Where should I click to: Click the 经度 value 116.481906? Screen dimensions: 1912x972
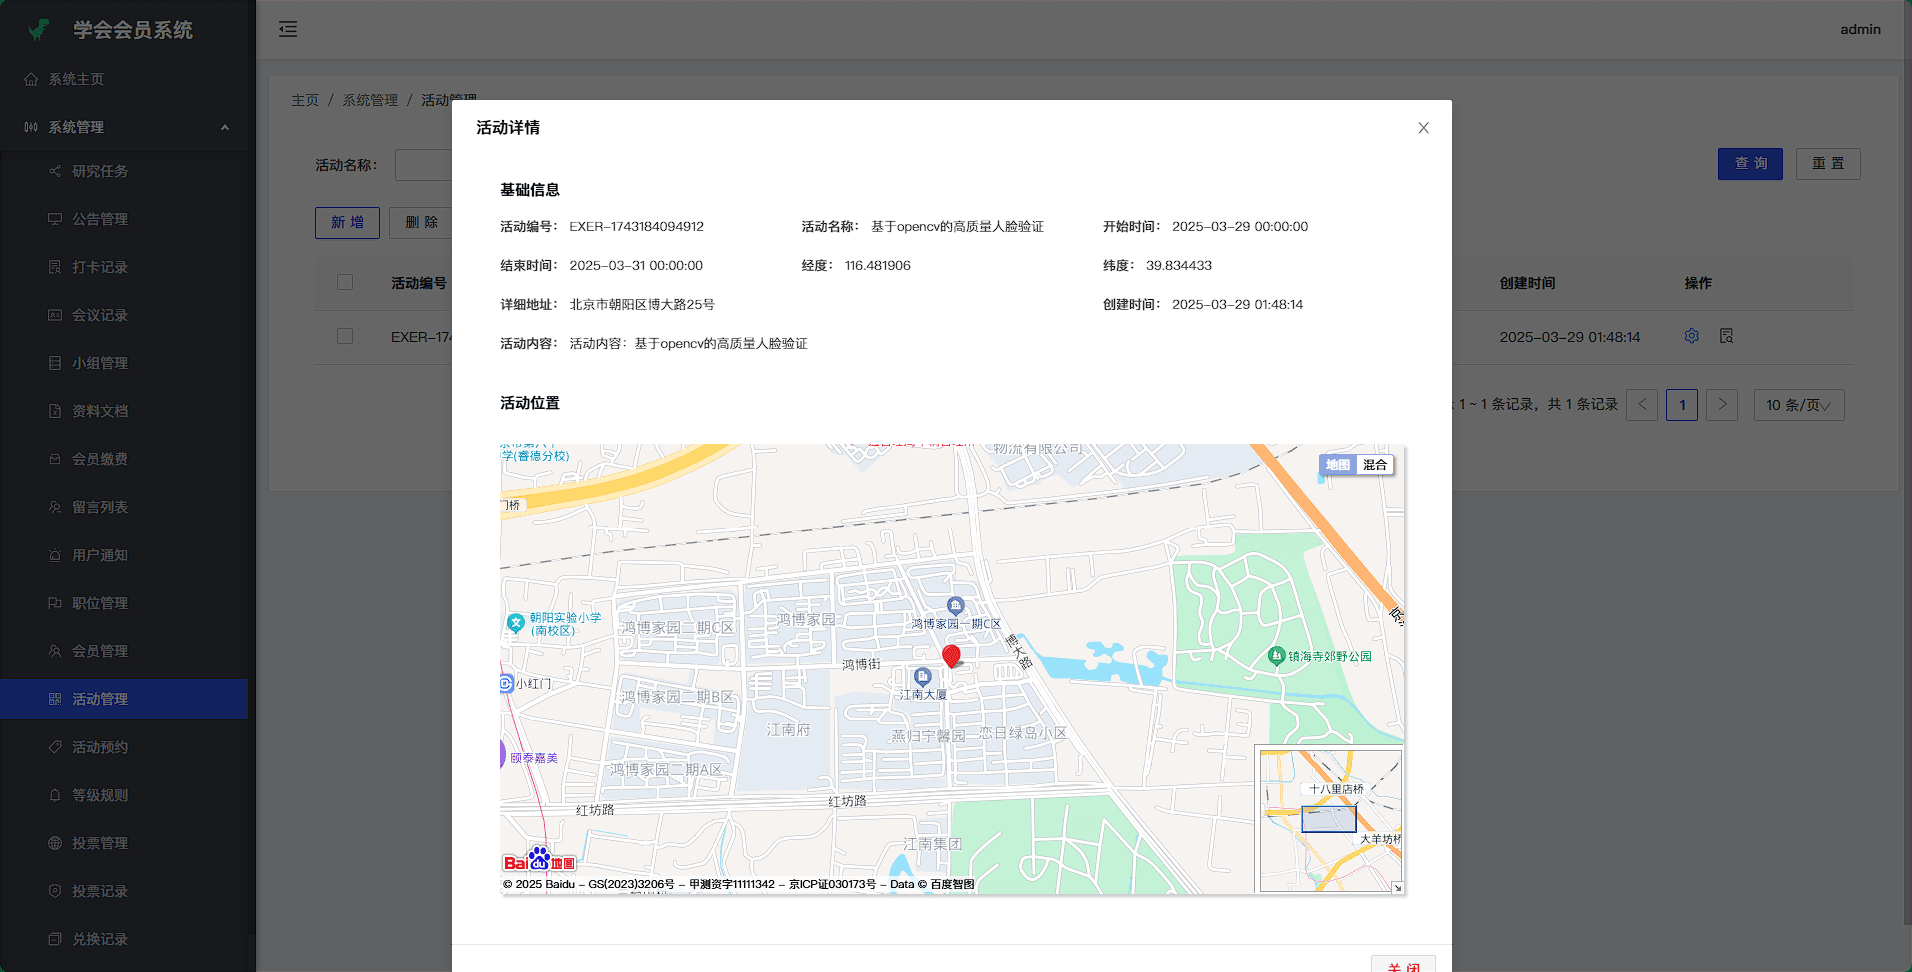click(878, 266)
